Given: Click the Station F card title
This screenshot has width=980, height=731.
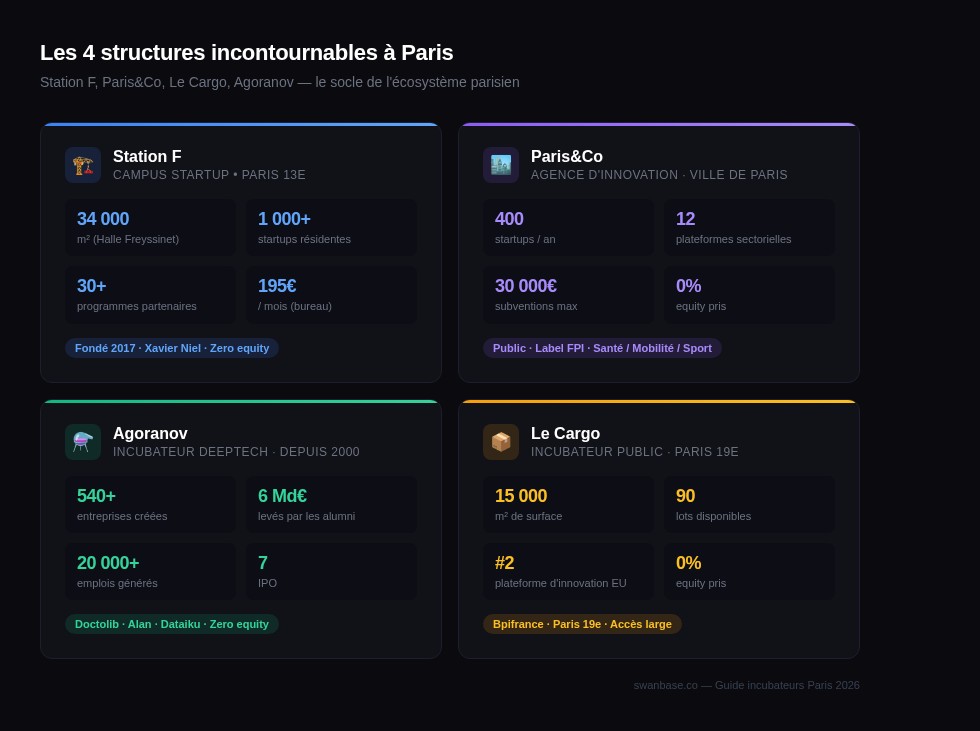Looking at the screenshot, I should 147,156.
